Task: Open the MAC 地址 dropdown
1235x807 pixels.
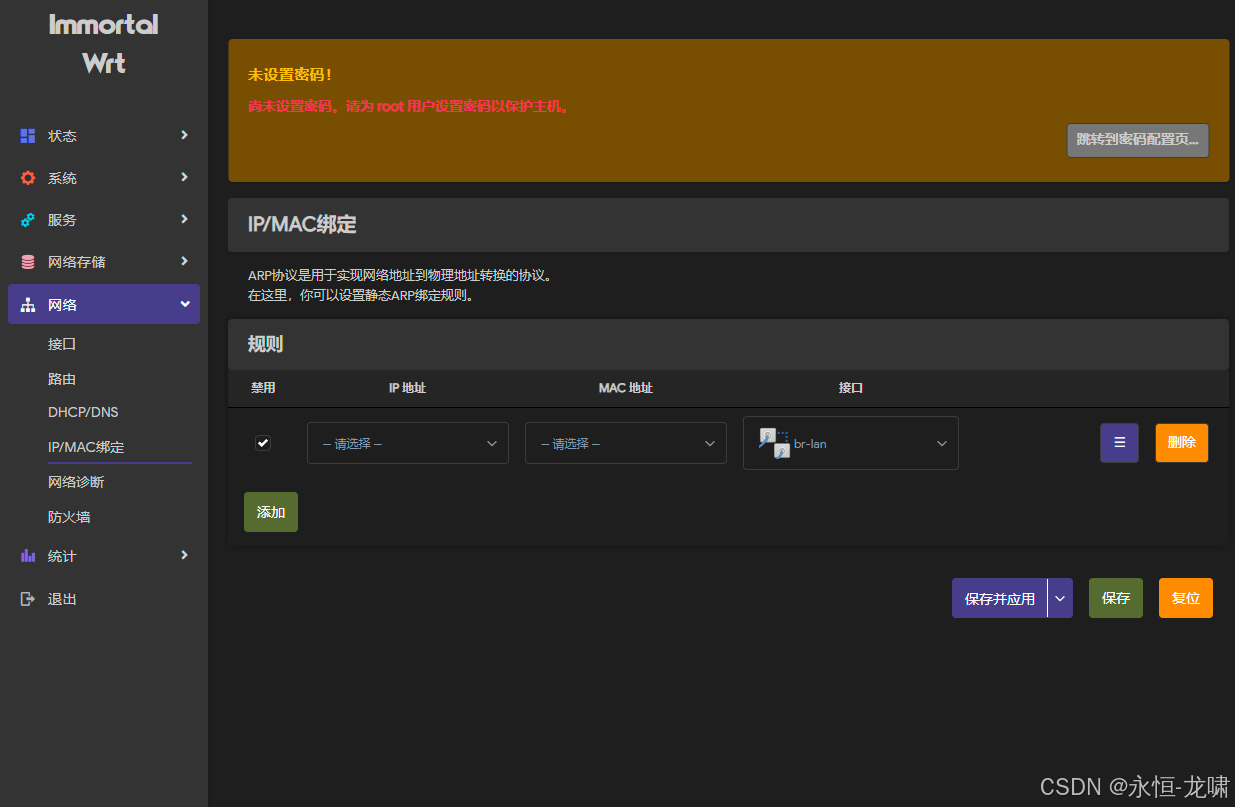Action: (x=626, y=443)
